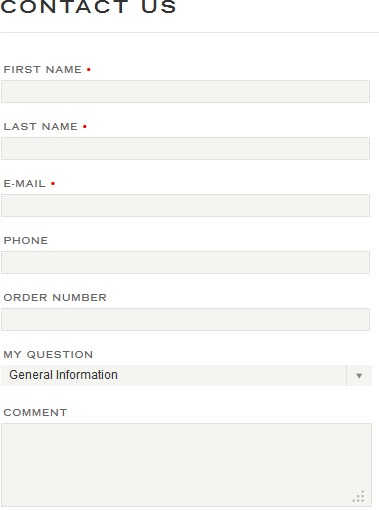Click the My Question label
This screenshot has height=510, width=379.
(x=48, y=355)
